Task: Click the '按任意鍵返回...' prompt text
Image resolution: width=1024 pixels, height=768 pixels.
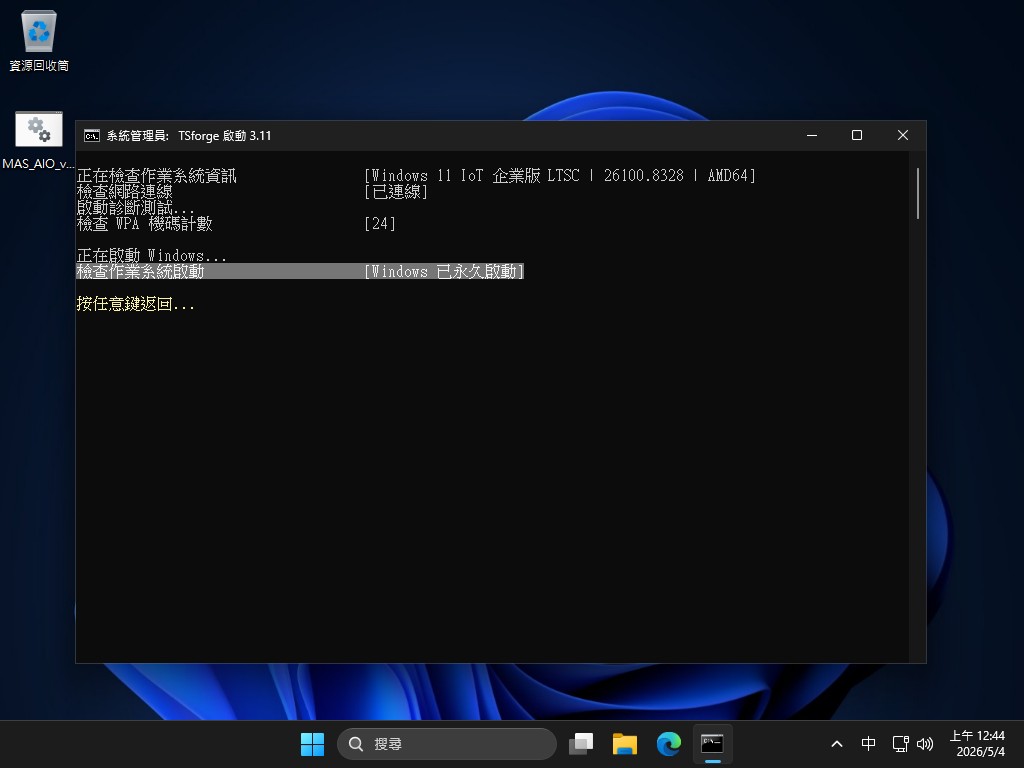Action: 135,304
